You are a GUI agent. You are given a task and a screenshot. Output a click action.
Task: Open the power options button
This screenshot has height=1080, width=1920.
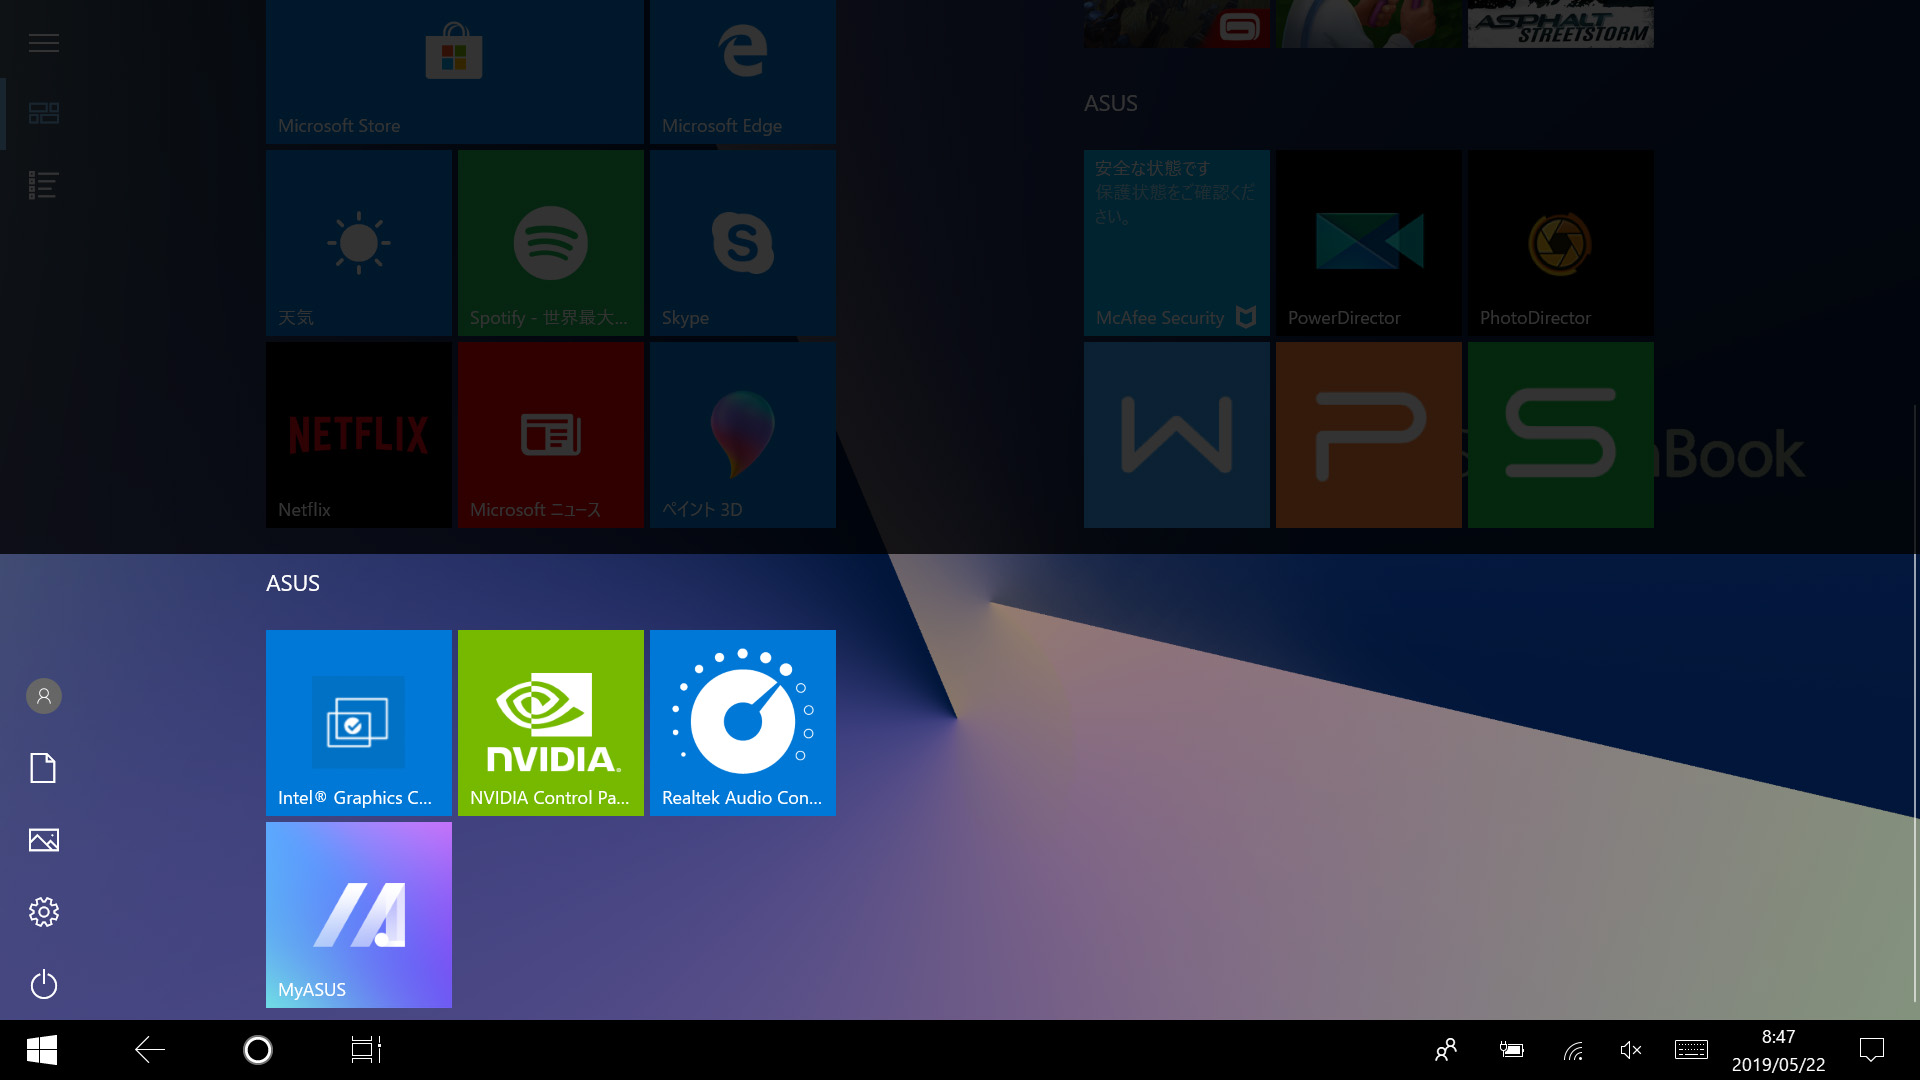[44, 985]
